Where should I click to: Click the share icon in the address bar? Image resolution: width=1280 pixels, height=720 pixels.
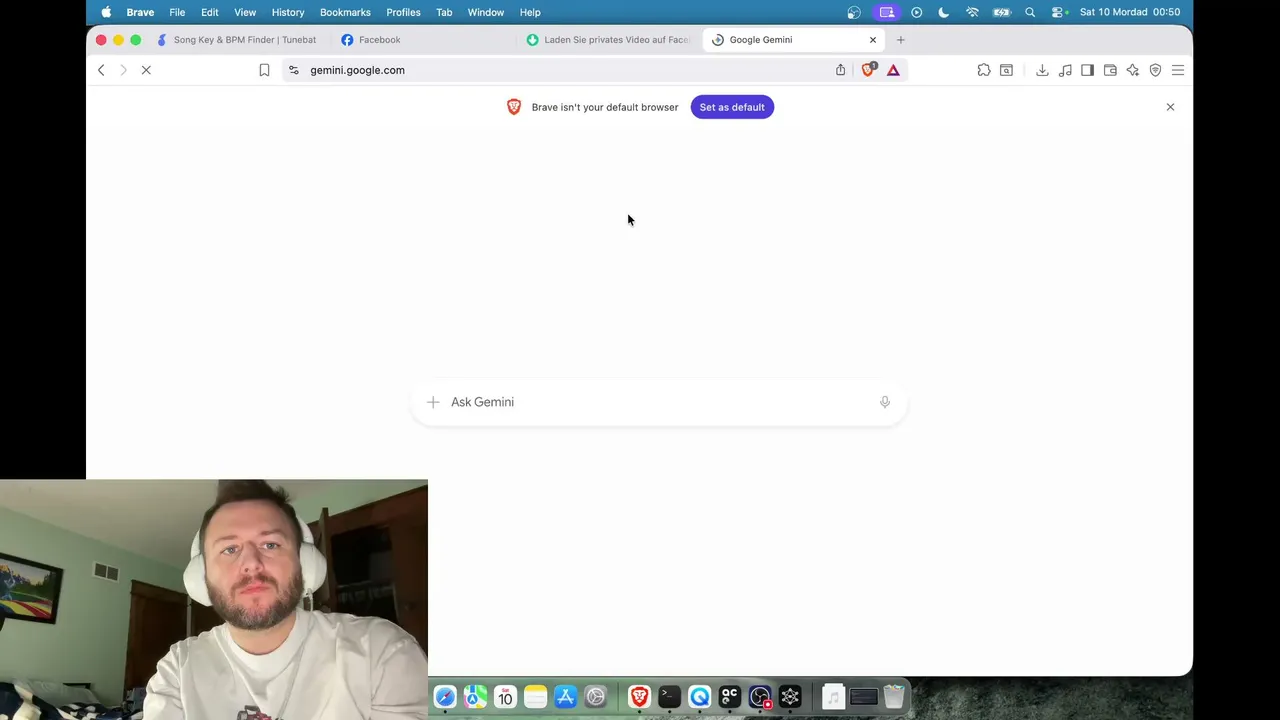840,70
